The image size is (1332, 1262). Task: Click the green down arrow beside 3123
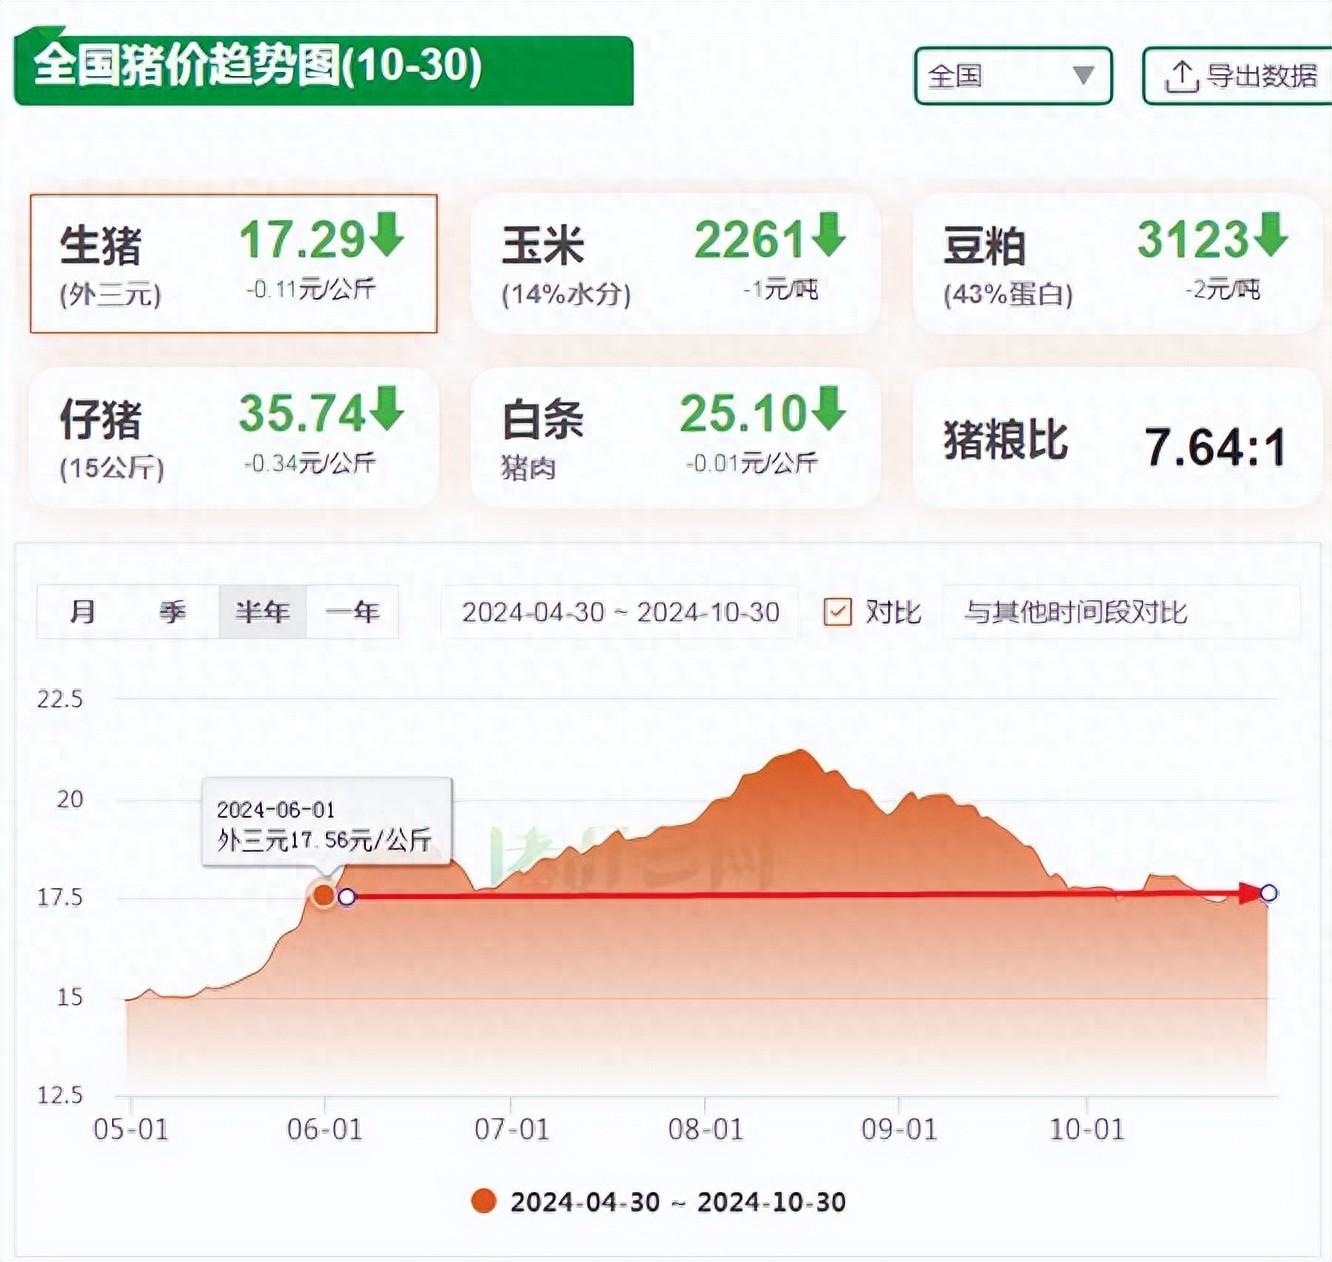pos(1270,235)
